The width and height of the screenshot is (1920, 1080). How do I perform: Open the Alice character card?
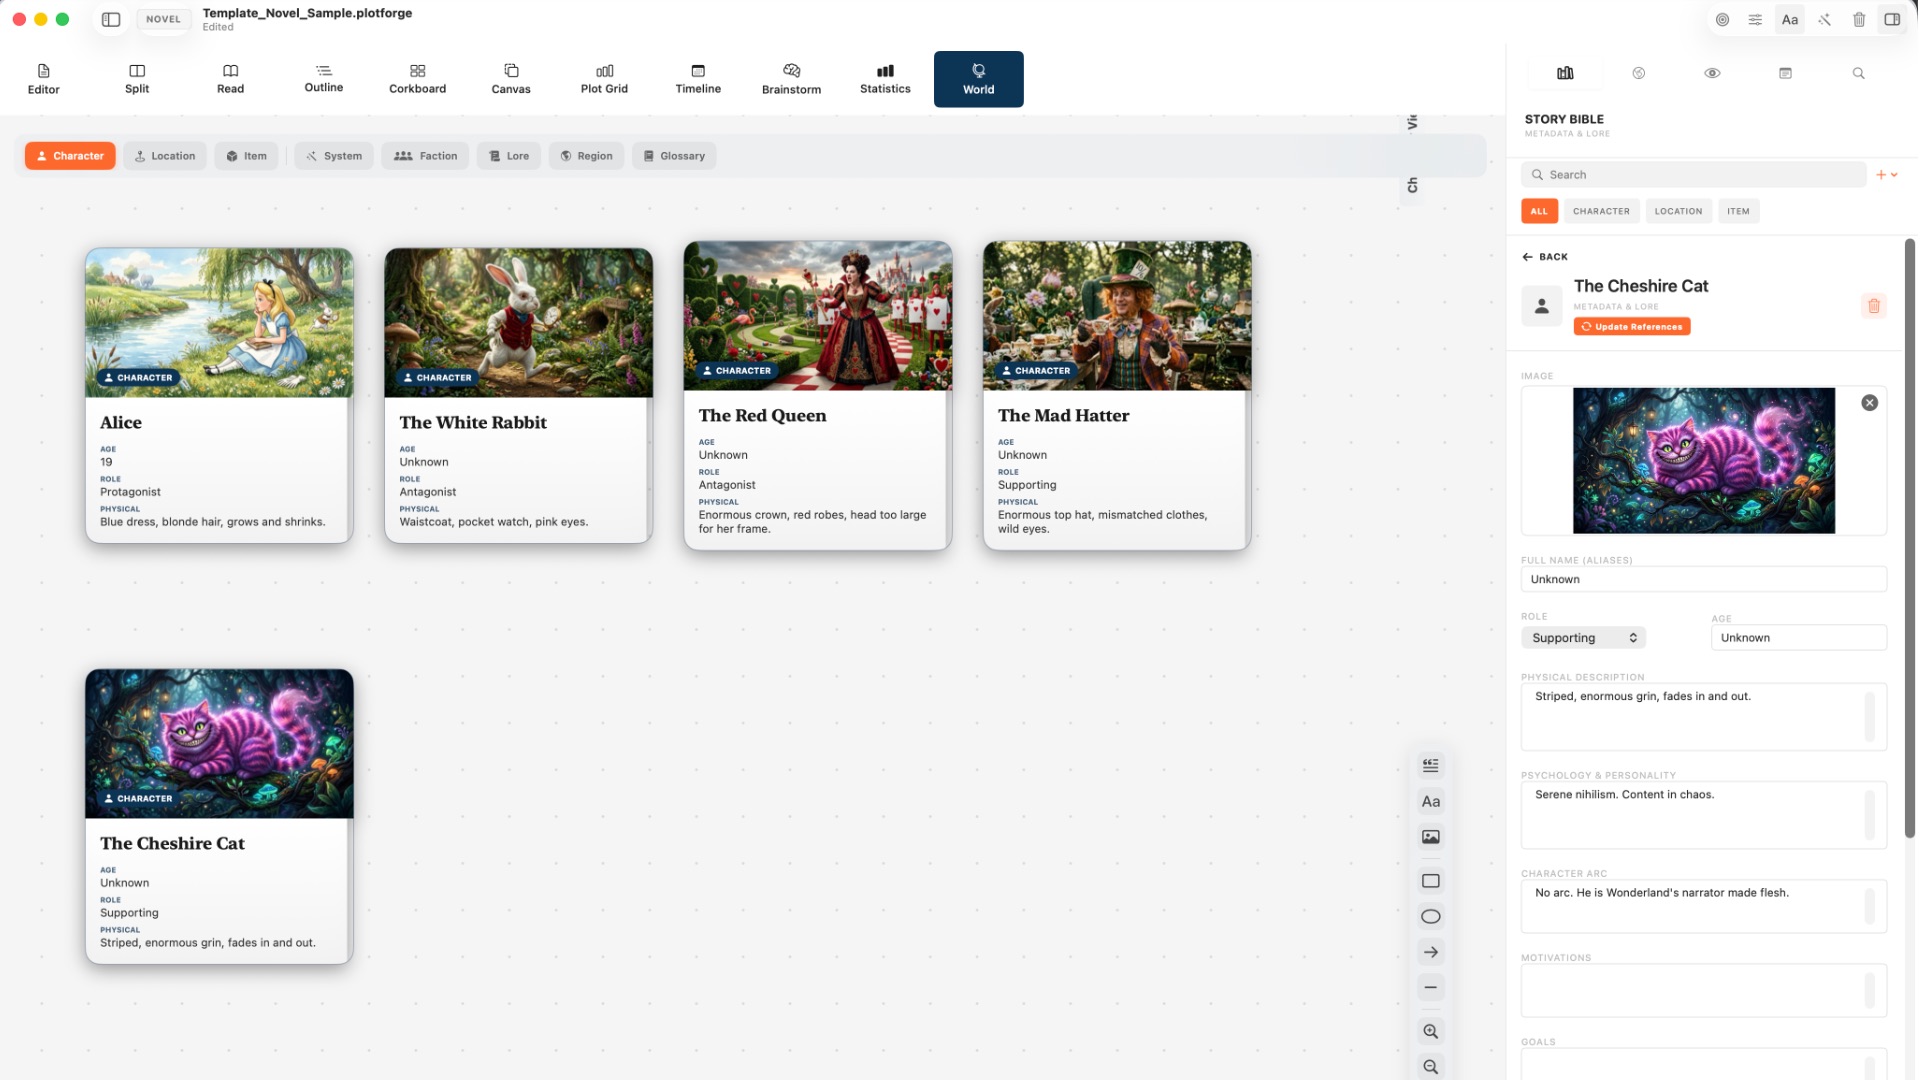(x=219, y=396)
